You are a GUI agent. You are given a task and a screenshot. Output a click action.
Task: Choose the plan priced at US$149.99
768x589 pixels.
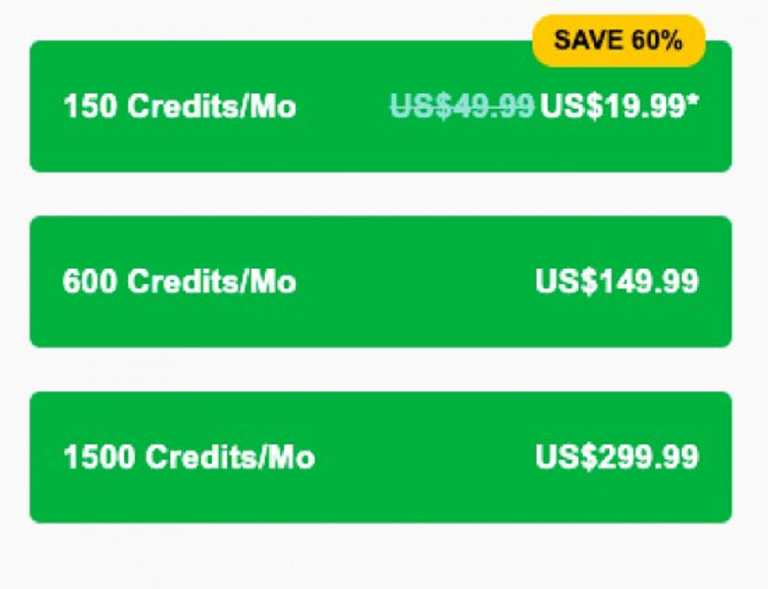pyautogui.click(x=380, y=282)
